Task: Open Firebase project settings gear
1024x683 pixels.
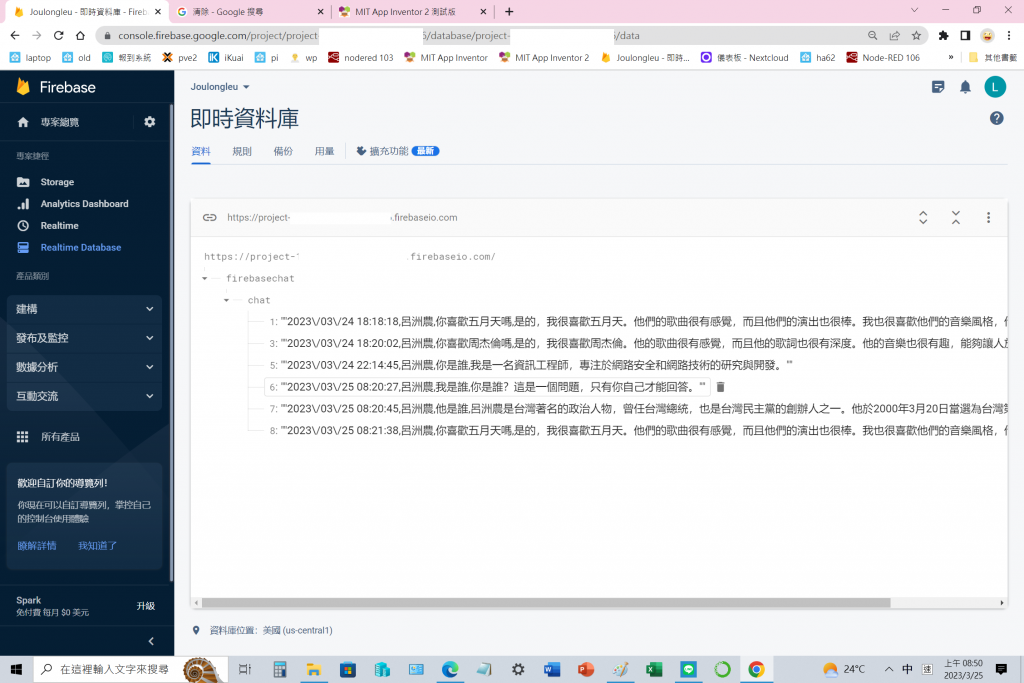Action: pyautogui.click(x=150, y=121)
